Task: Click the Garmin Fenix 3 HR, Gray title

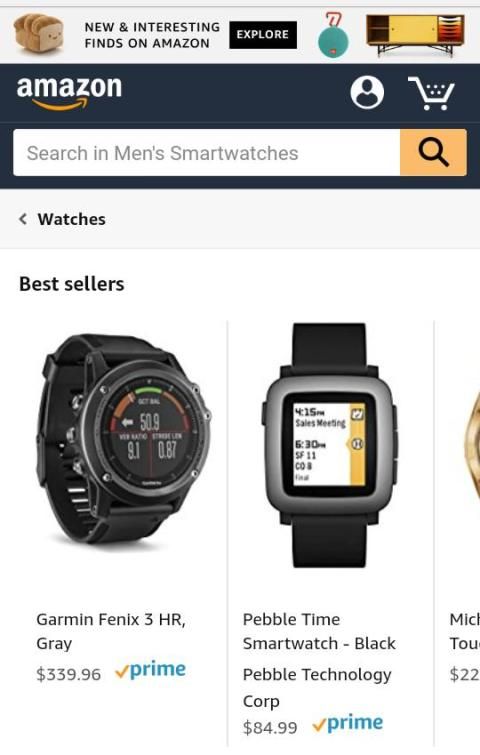Action: coord(111,631)
